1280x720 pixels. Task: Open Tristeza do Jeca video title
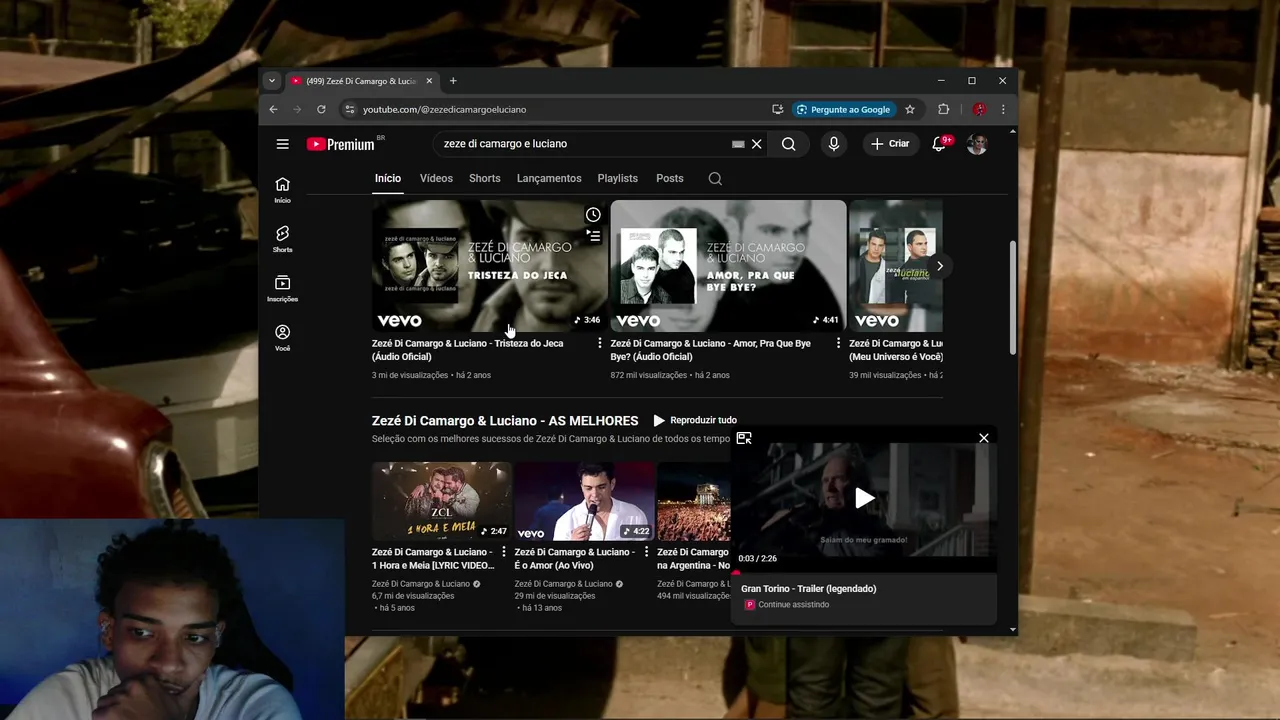coord(467,350)
